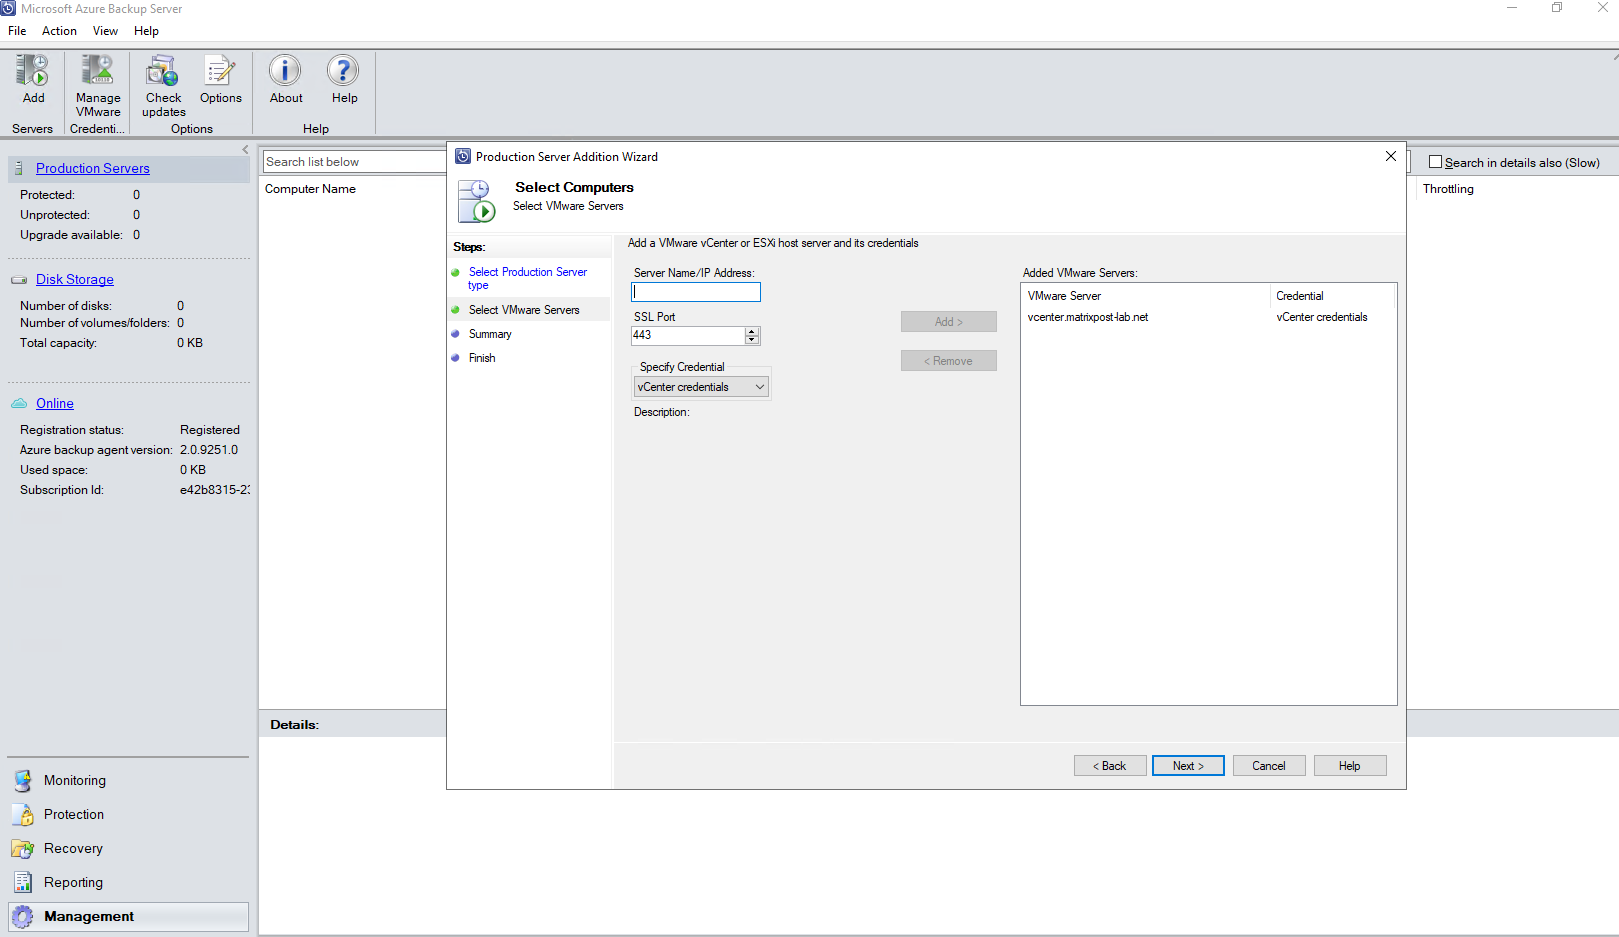Click the About info icon
This screenshot has width=1619, height=937.
(285, 70)
